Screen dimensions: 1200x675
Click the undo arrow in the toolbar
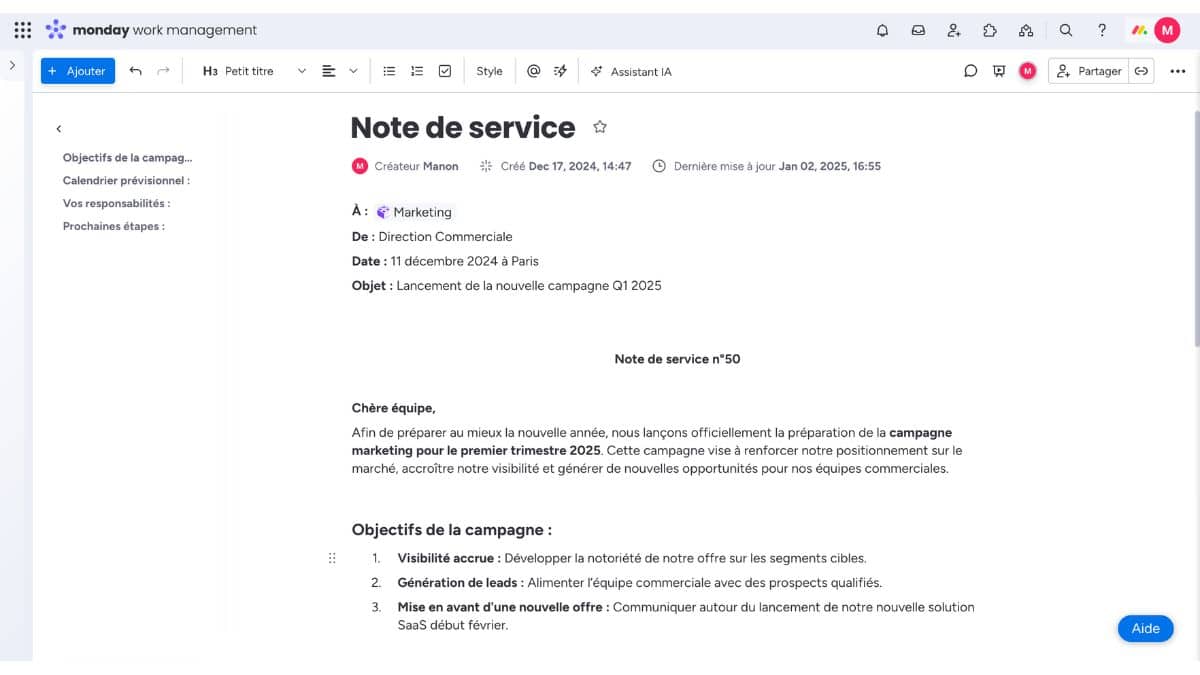(x=136, y=71)
